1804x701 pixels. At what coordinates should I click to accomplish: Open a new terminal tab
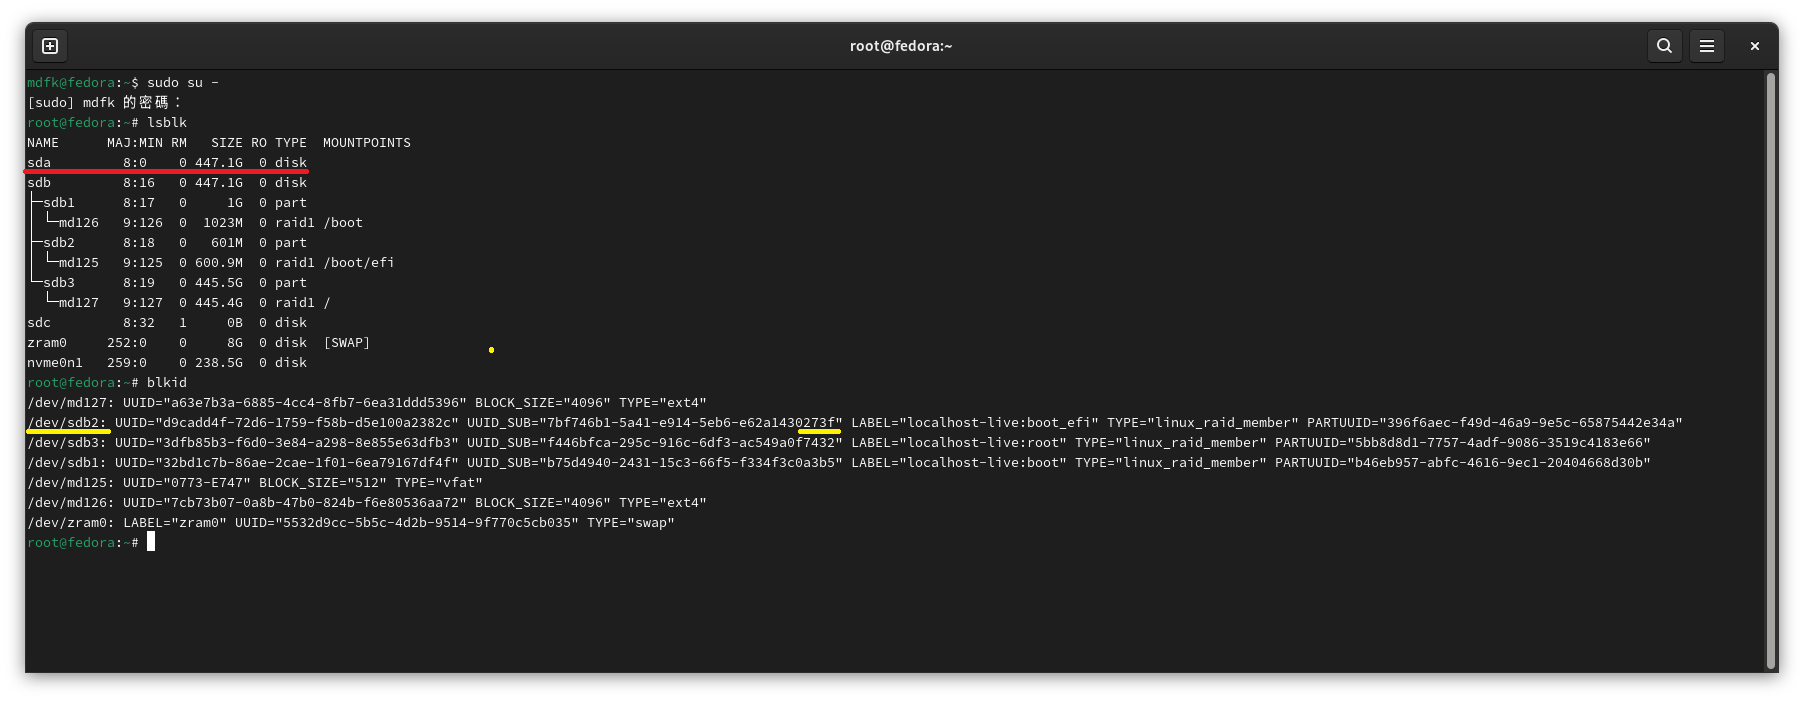50,46
